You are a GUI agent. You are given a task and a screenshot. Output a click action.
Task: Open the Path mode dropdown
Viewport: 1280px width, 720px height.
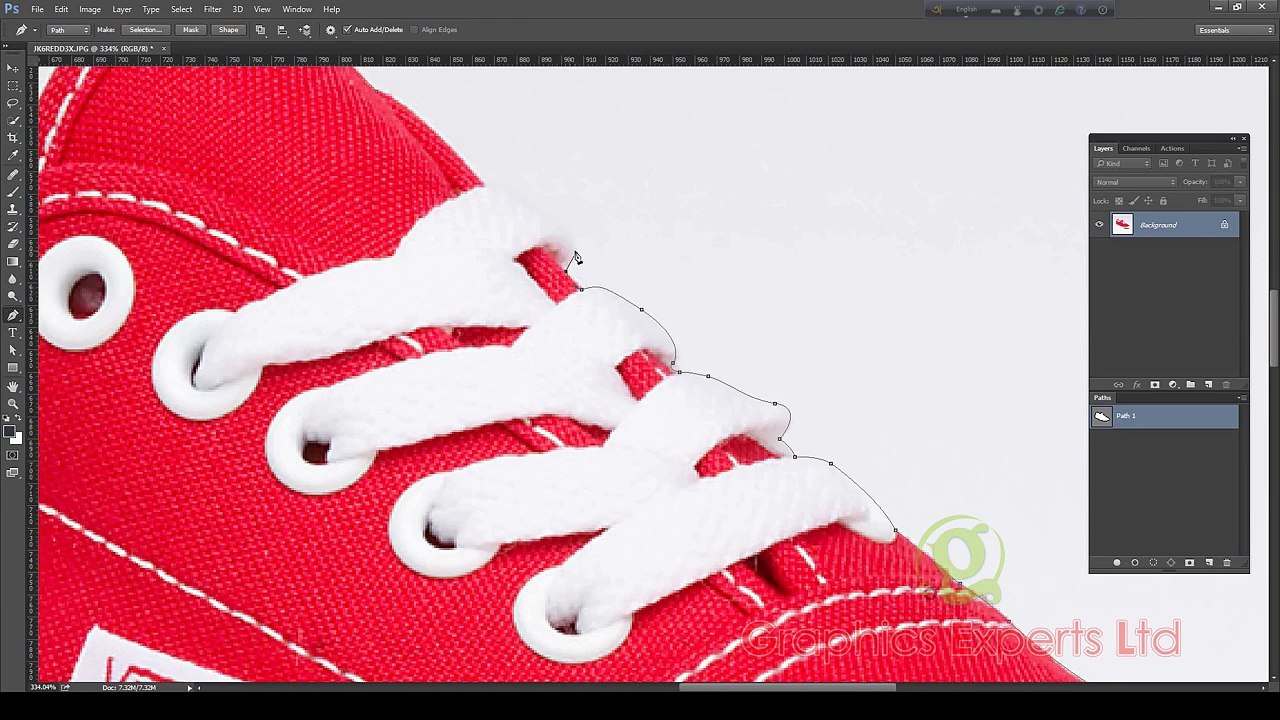(x=70, y=30)
